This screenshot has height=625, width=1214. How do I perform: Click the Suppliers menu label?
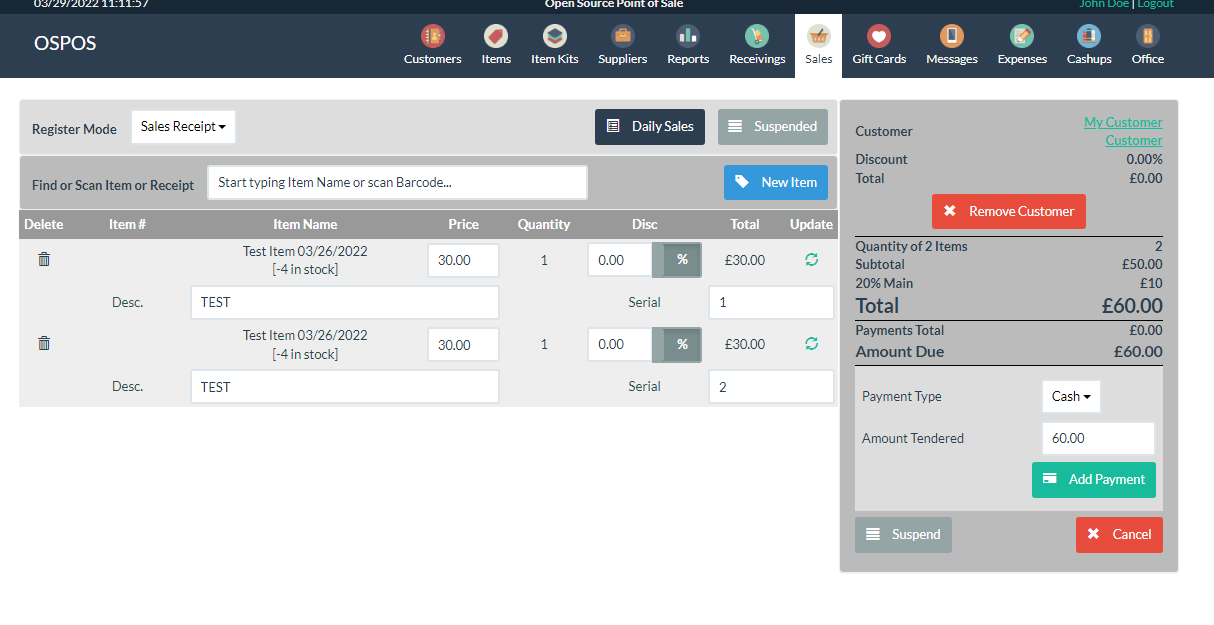622,59
